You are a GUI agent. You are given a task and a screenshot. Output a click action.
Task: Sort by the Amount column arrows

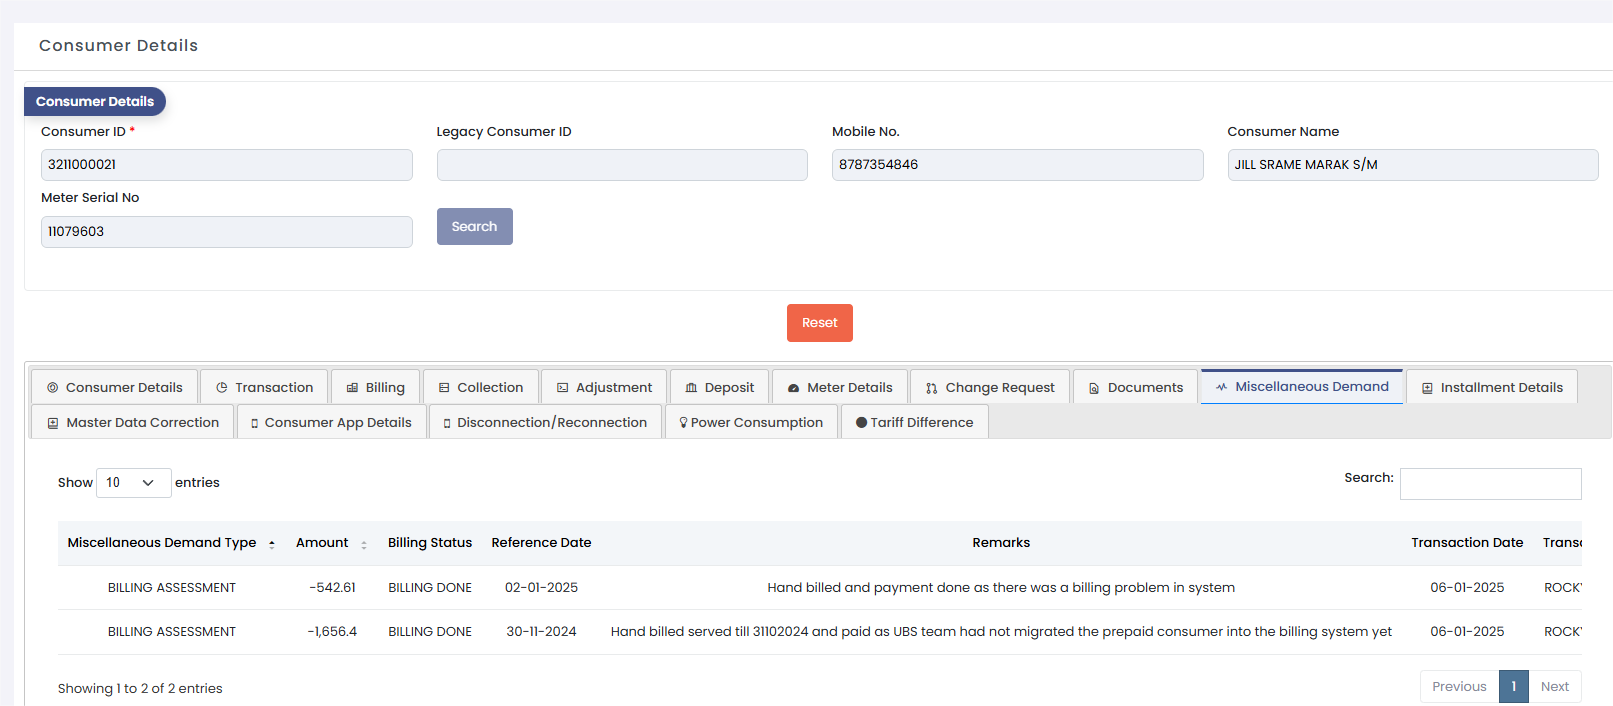coord(364,544)
